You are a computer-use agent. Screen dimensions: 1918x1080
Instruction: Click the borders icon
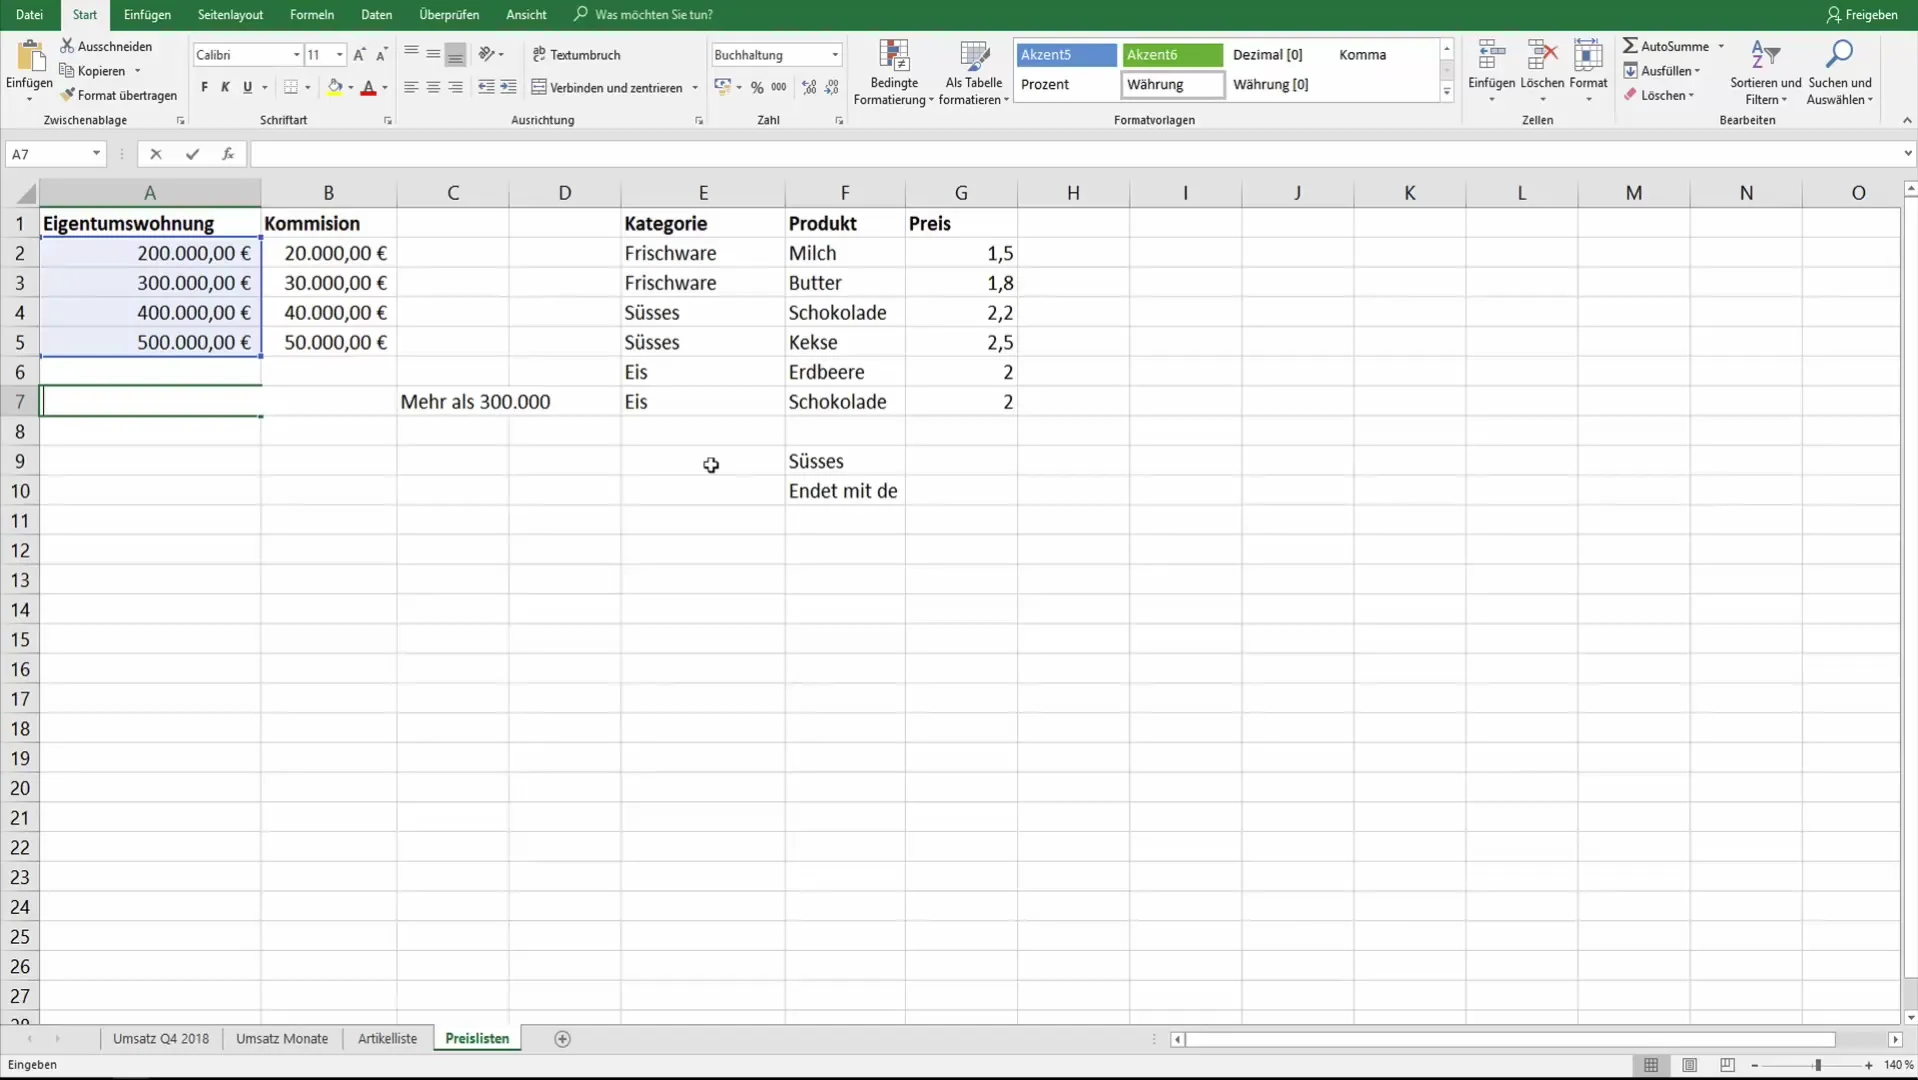point(291,88)
